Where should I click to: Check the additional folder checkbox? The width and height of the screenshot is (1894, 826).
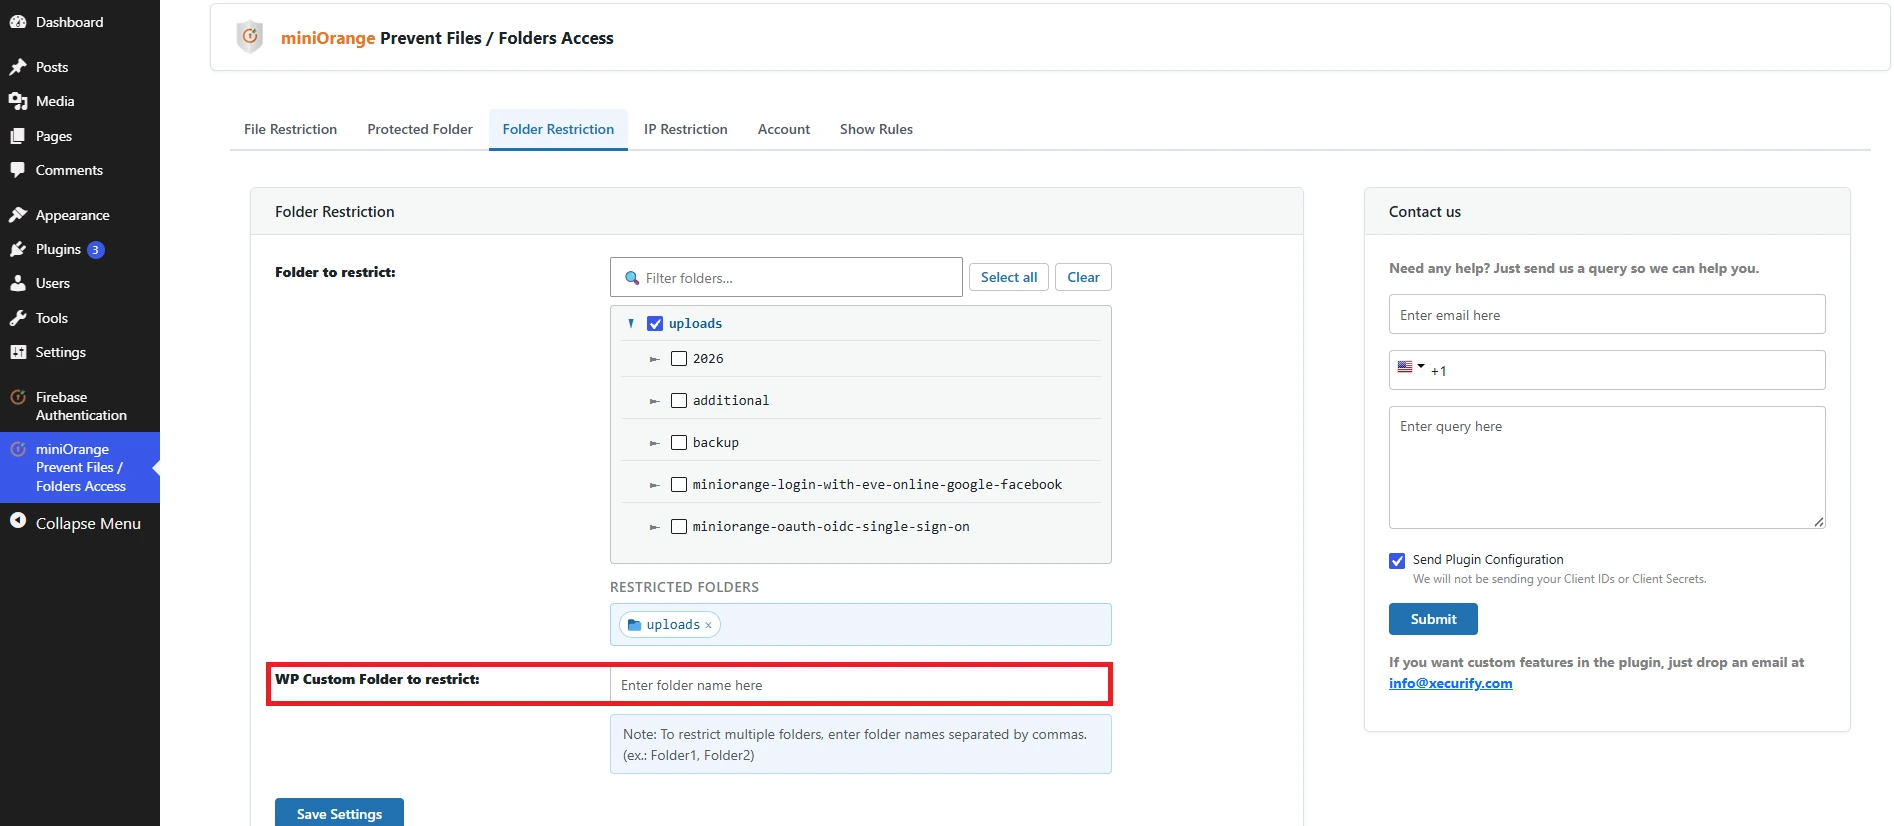point(679,400)
